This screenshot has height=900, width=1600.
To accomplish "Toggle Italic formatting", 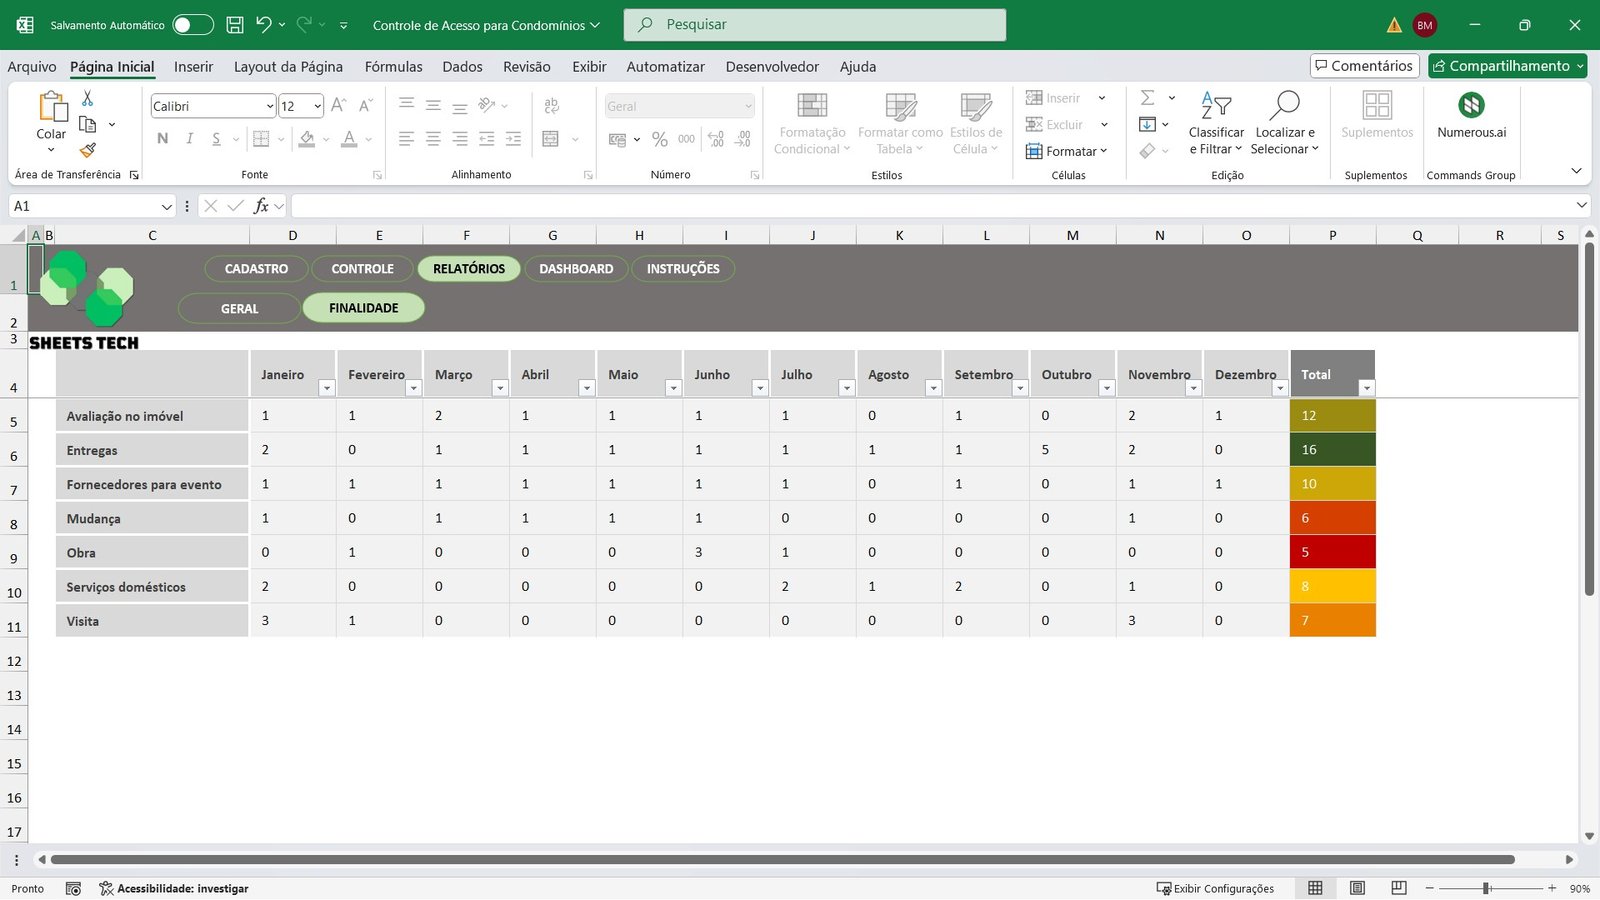I will (189, 139).
